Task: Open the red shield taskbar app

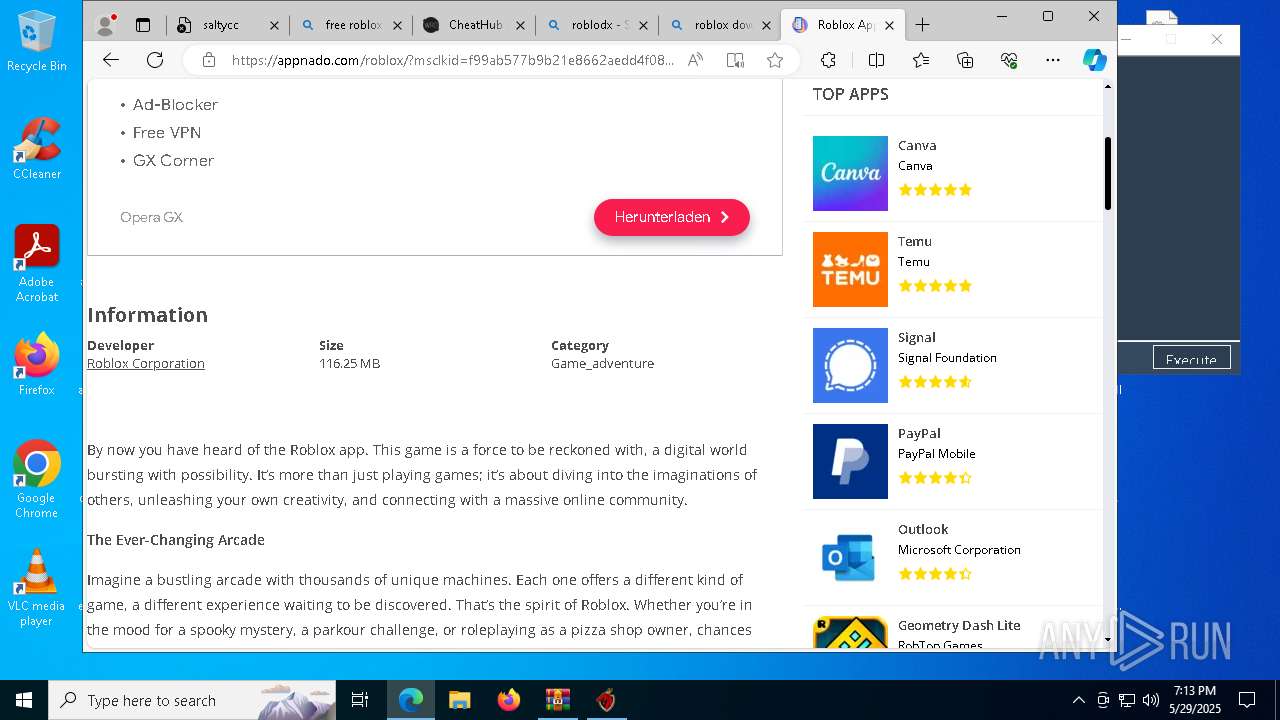Action: tap(605, 700)
